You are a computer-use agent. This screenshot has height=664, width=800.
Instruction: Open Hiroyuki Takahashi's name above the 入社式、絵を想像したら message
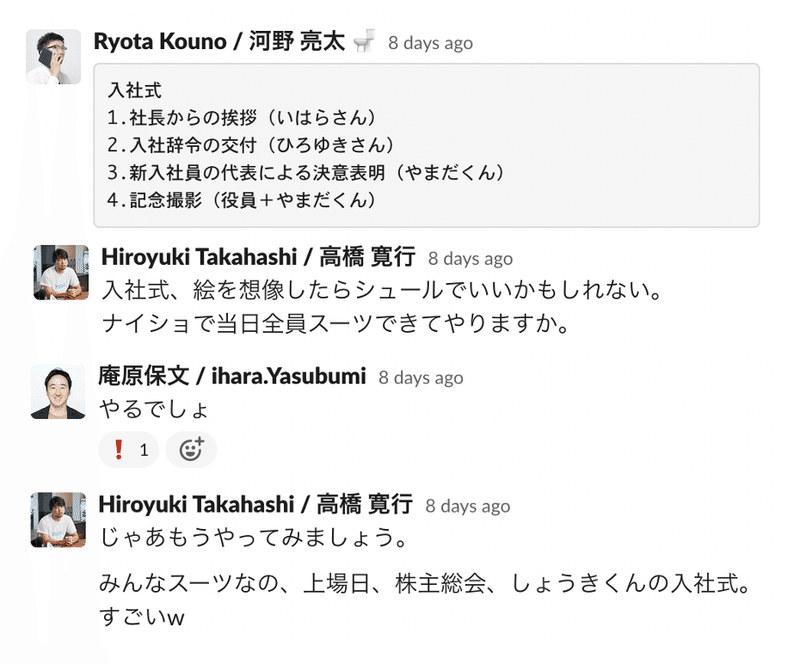point(258,257)
